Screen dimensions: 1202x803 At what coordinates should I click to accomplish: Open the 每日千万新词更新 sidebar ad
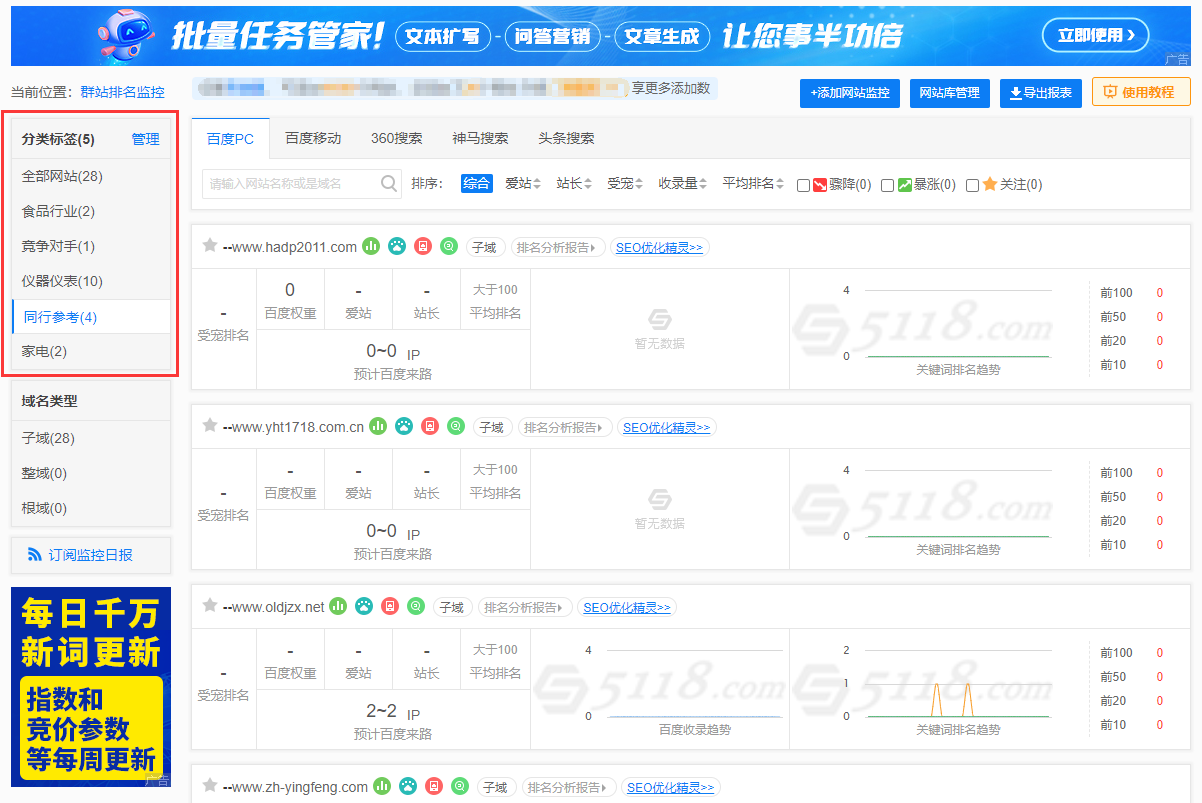click(x=91, y=686)
